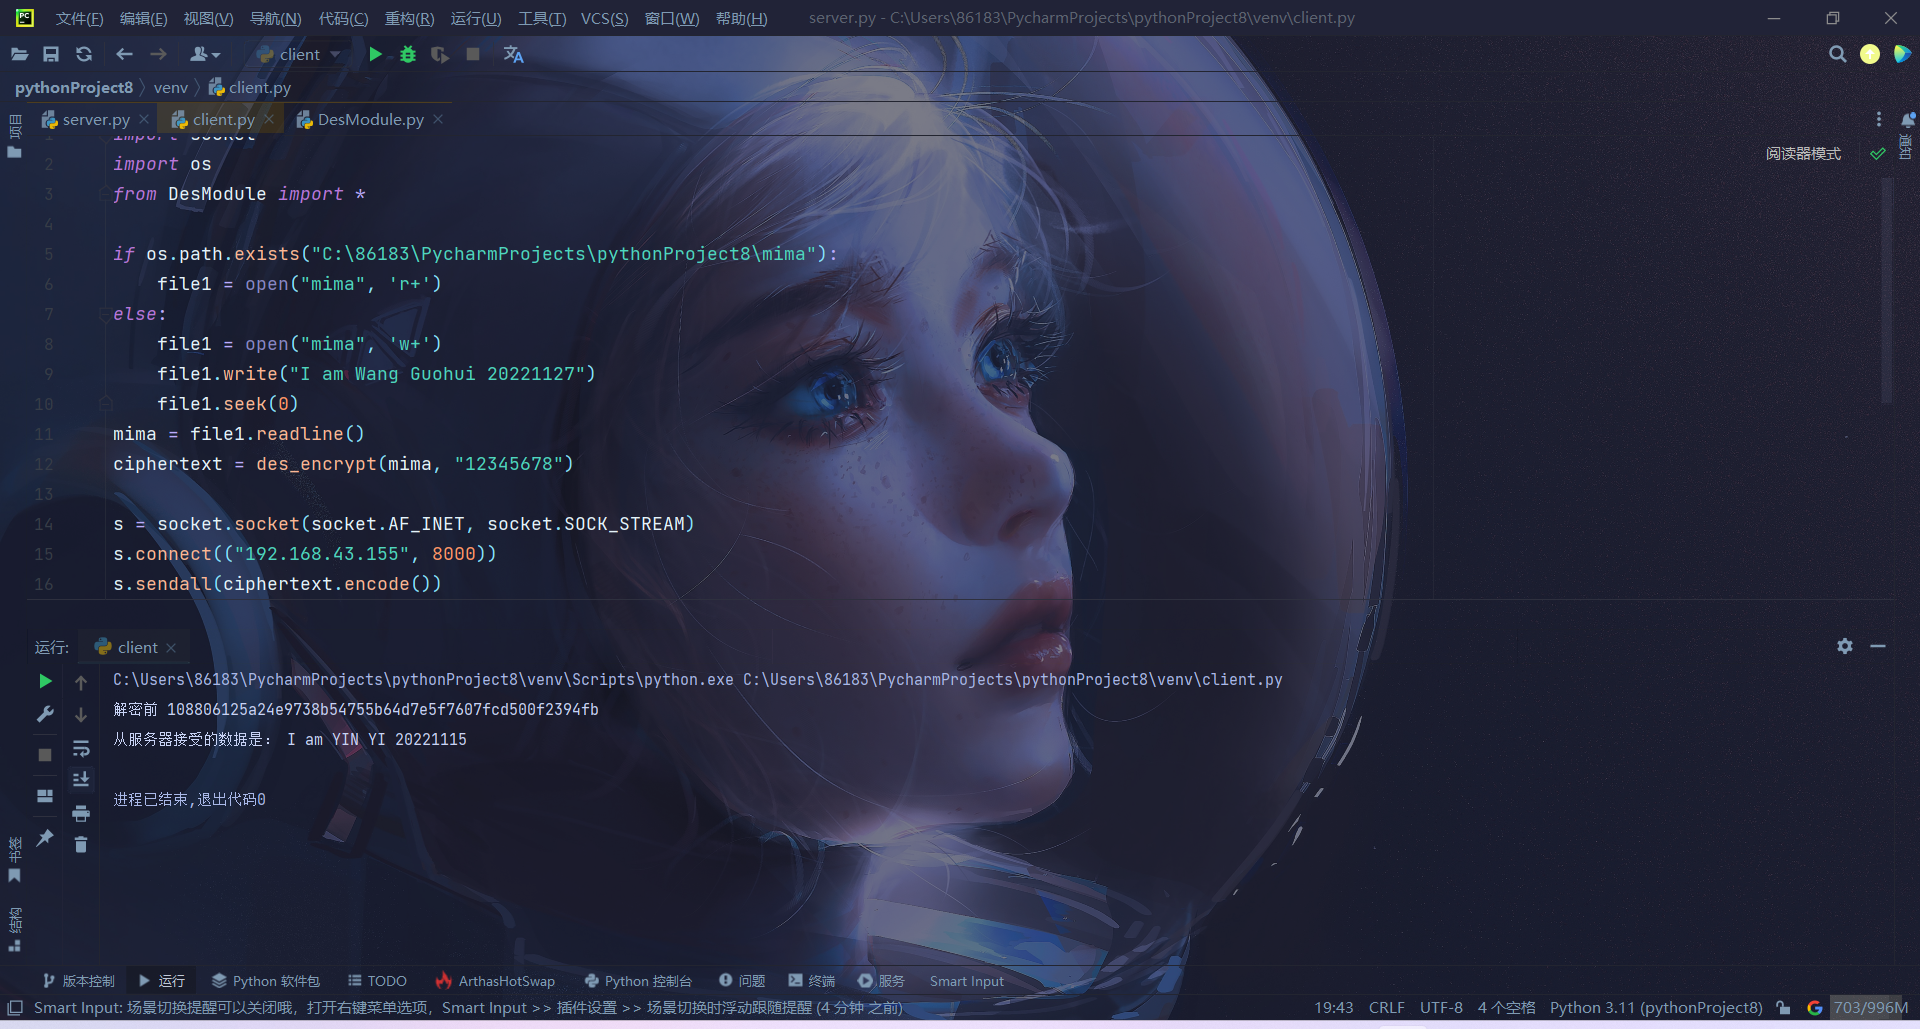
Task: Open the 重构(R) menu
Action: tap(409, 18)
